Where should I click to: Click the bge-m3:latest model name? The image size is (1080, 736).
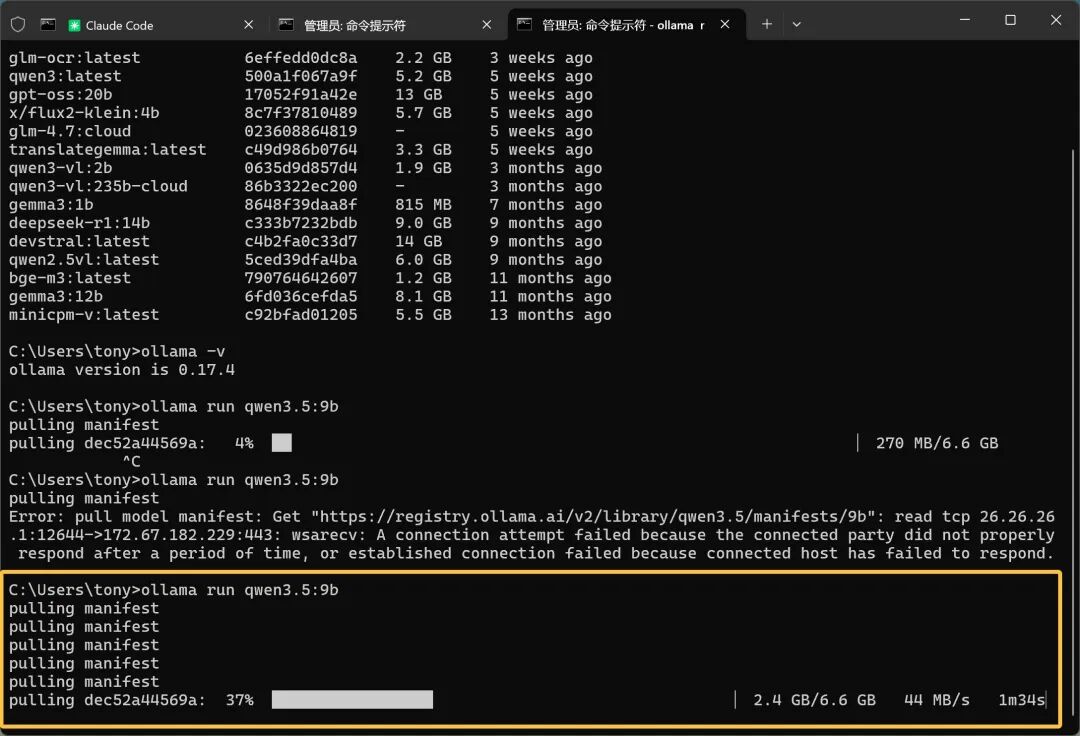coord(70,278)
